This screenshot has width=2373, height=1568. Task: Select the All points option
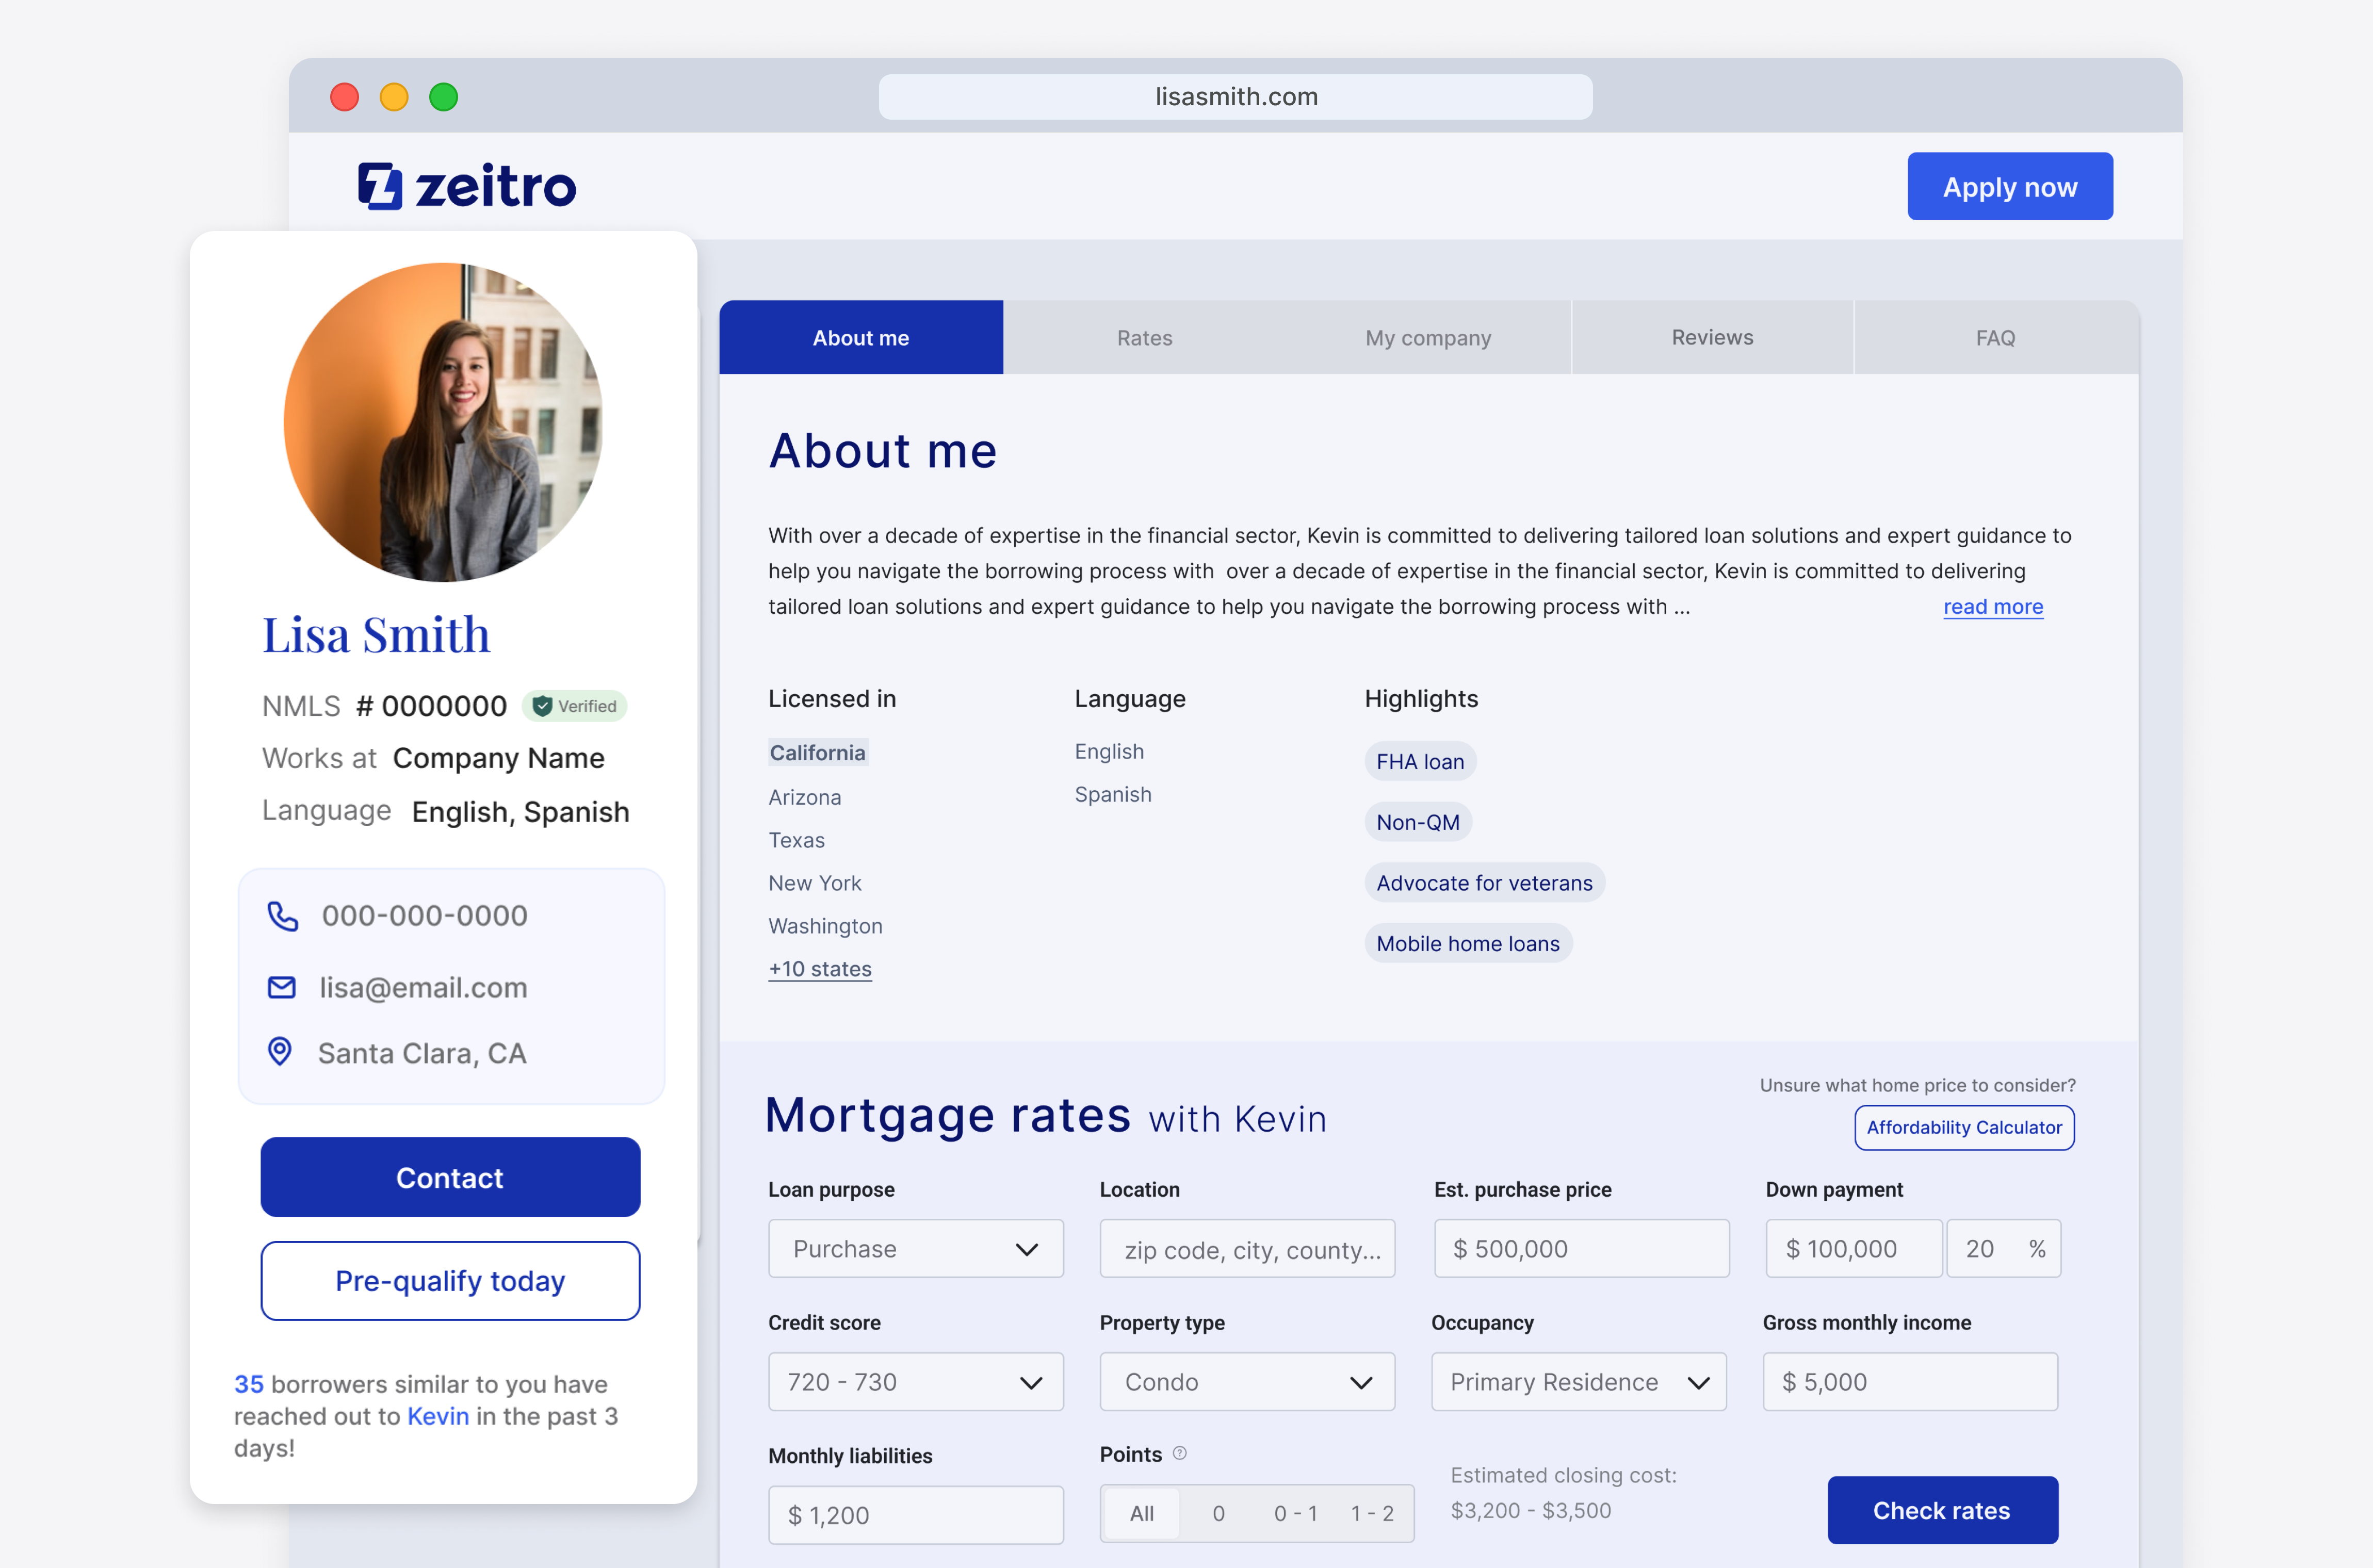coord(1141,1514)
